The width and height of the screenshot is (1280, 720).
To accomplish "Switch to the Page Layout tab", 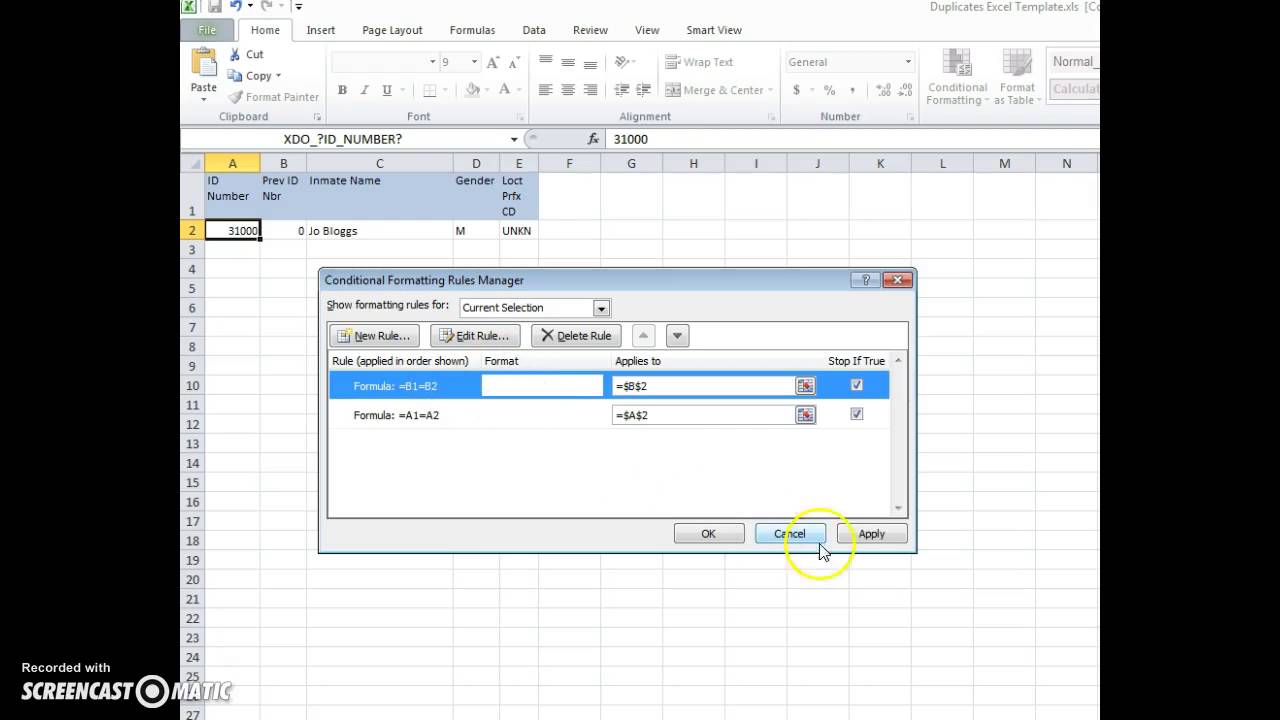I will pyautogui.click(x=392, y=30).
